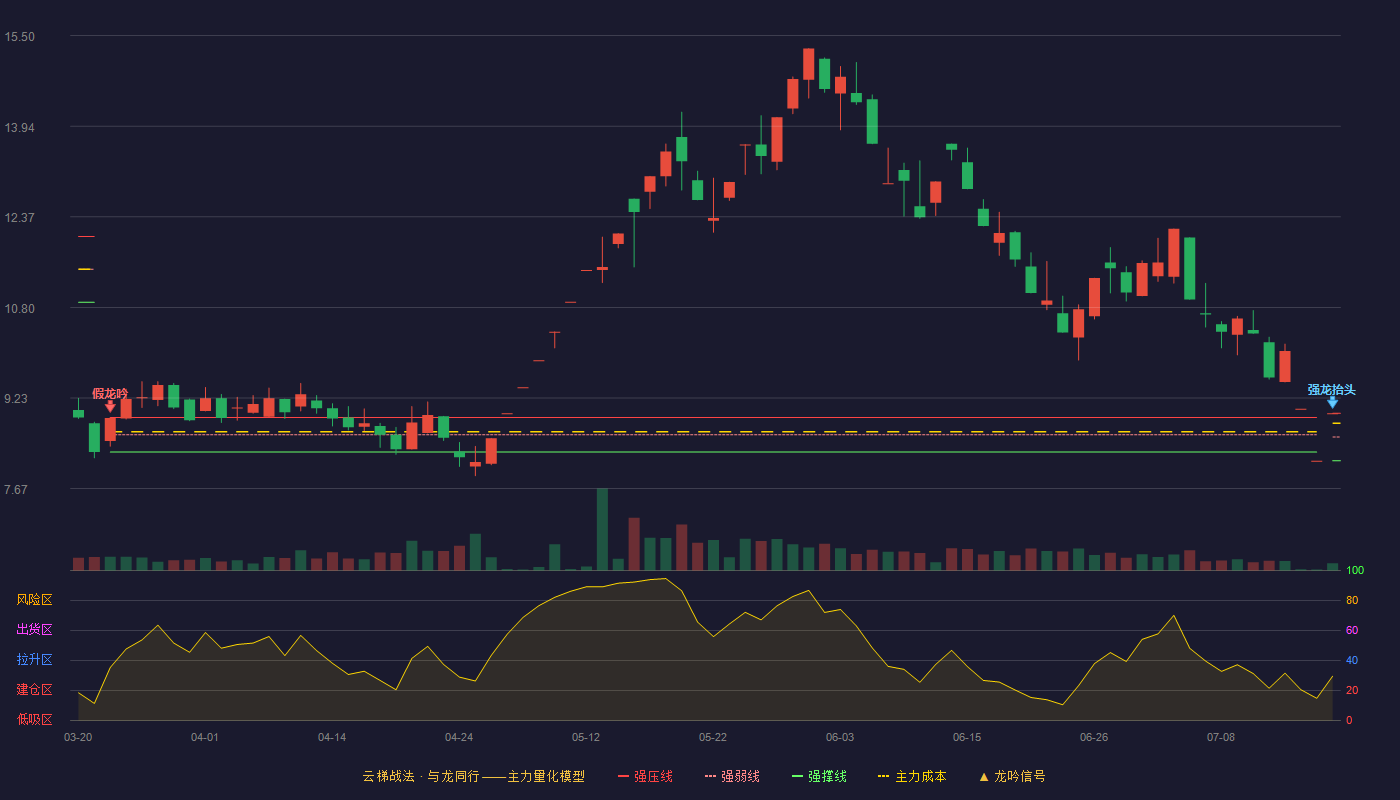
Task: Click the 13.94 price axis label
Action: click(x=20, y=128)
